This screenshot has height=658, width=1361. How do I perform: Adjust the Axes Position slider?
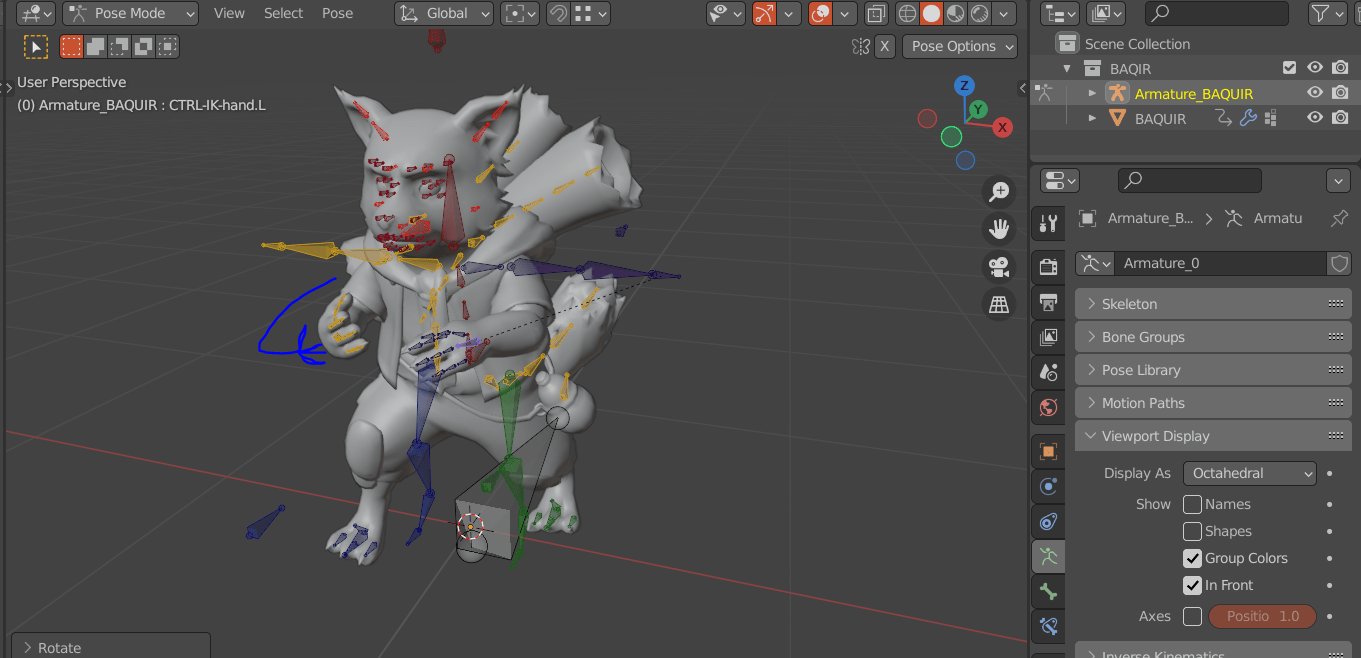pyautogui.click(x=1262, y=616)
